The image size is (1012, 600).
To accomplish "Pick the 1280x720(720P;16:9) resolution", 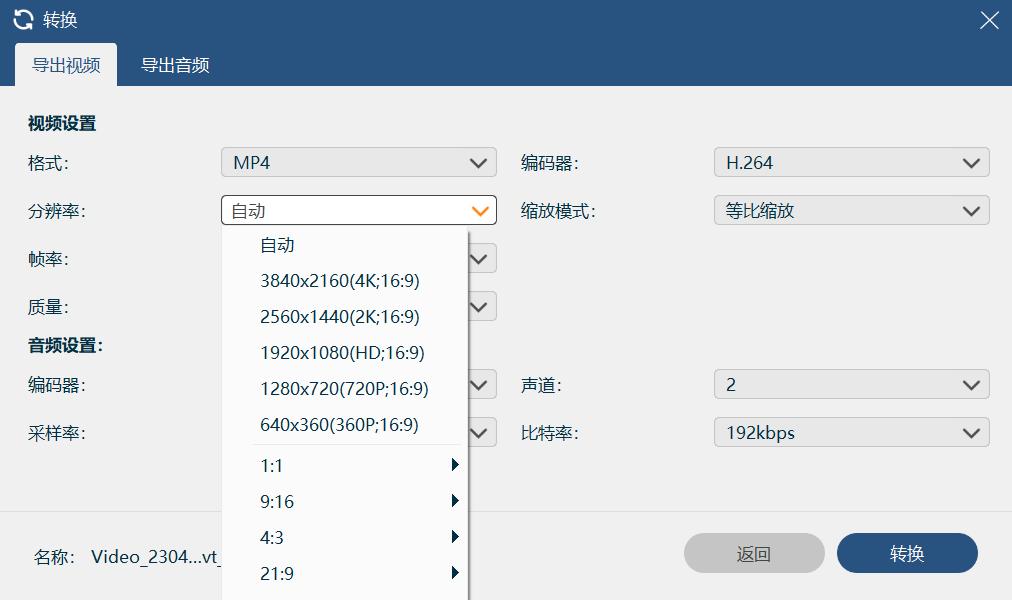I will coord(339,388).
